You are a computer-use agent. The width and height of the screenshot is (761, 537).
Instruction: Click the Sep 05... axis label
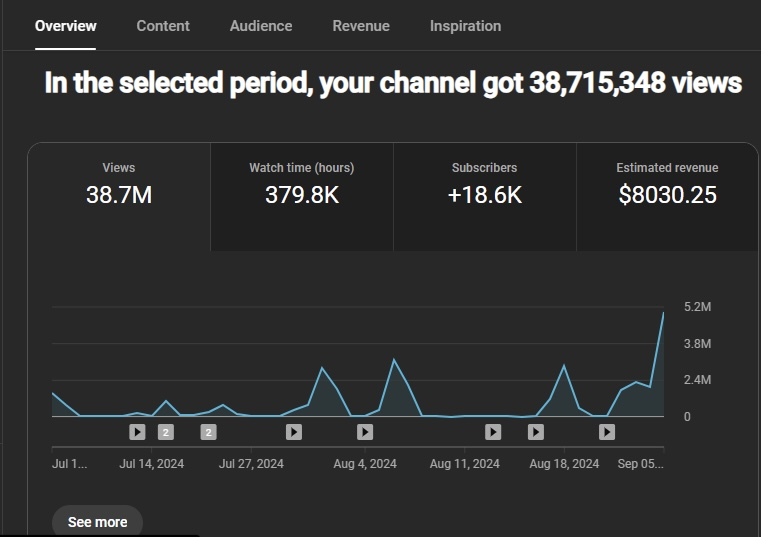point(640,464)
